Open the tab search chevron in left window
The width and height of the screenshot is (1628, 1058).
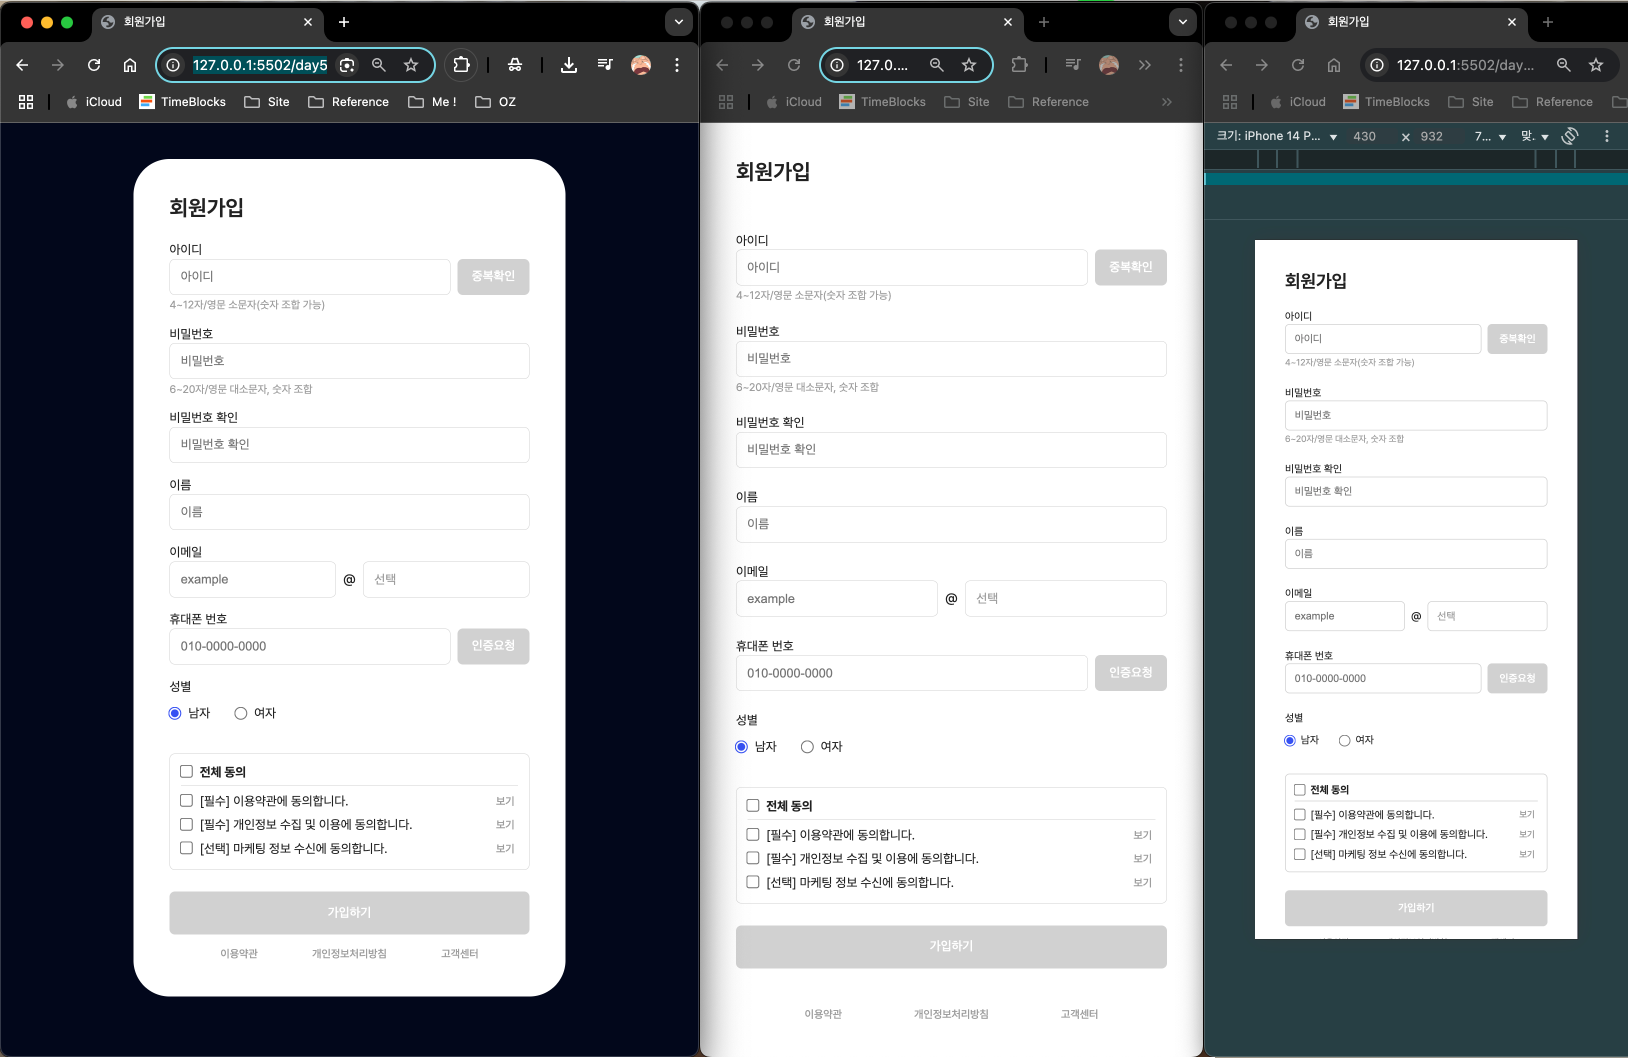679,22
